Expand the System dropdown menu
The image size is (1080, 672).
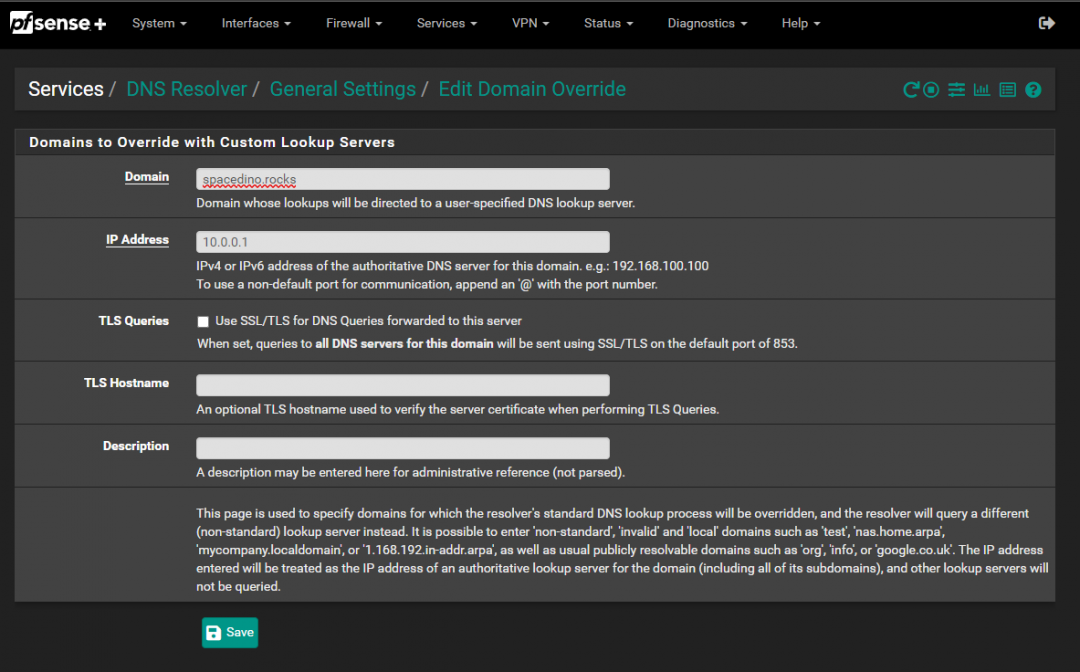[x=159, y=23]
